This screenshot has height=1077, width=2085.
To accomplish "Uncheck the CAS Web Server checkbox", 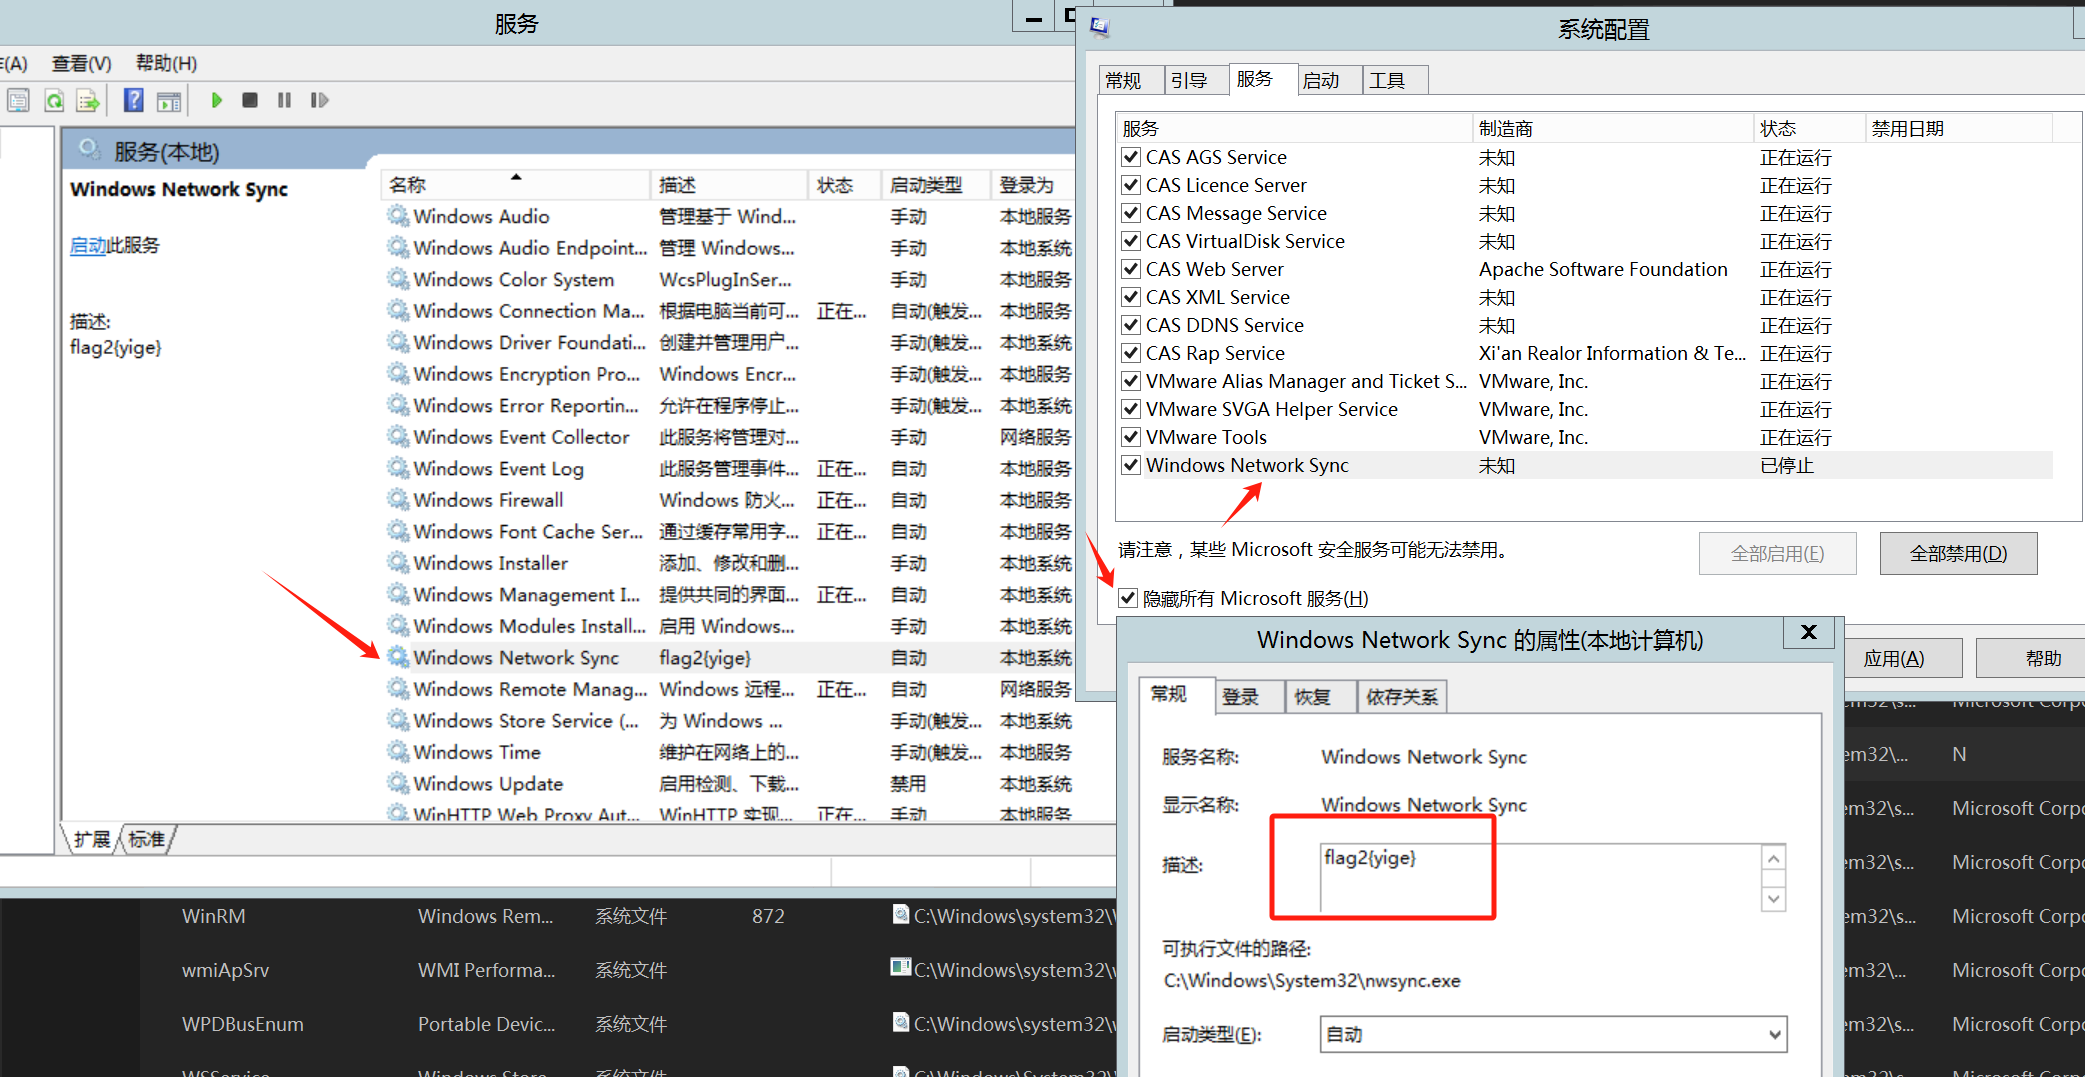I will (x=1131, y=269).
